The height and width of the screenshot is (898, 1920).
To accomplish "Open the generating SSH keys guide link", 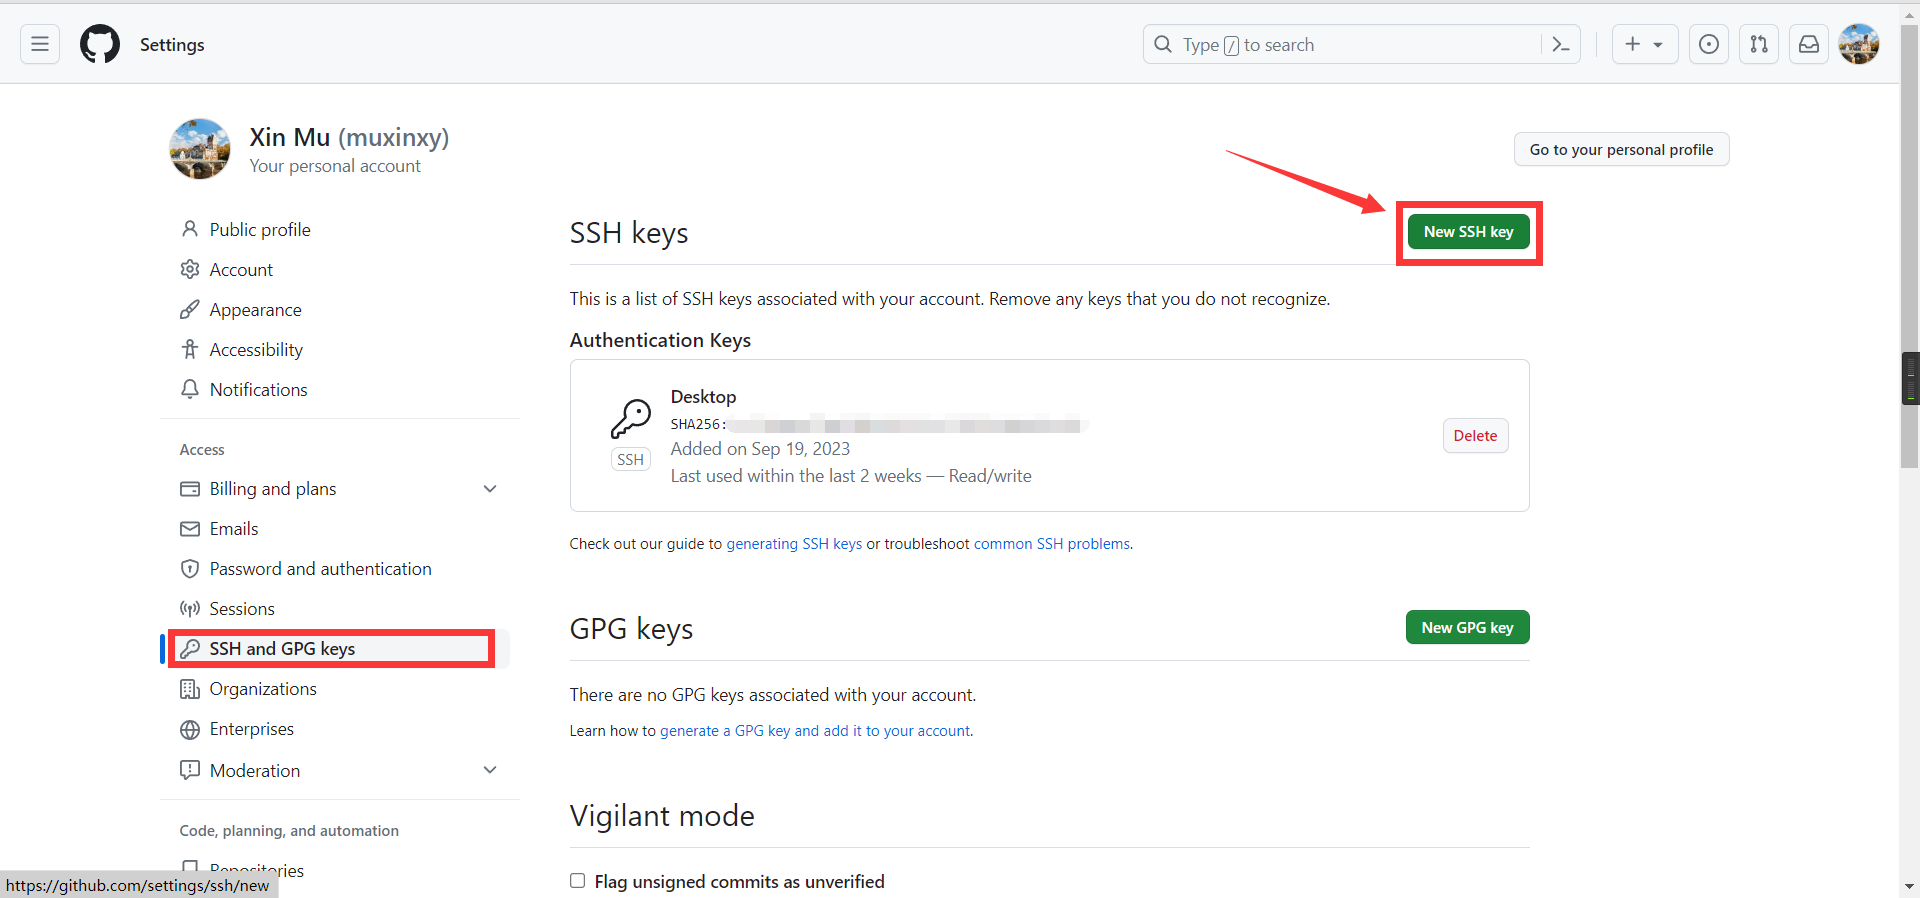I will click(x=794, y=544).
